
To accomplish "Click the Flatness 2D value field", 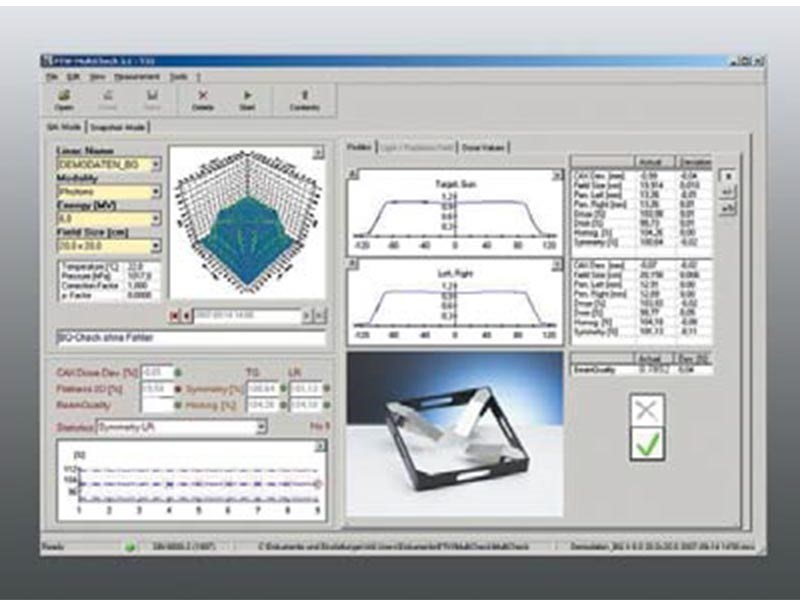I will [156, 389].
